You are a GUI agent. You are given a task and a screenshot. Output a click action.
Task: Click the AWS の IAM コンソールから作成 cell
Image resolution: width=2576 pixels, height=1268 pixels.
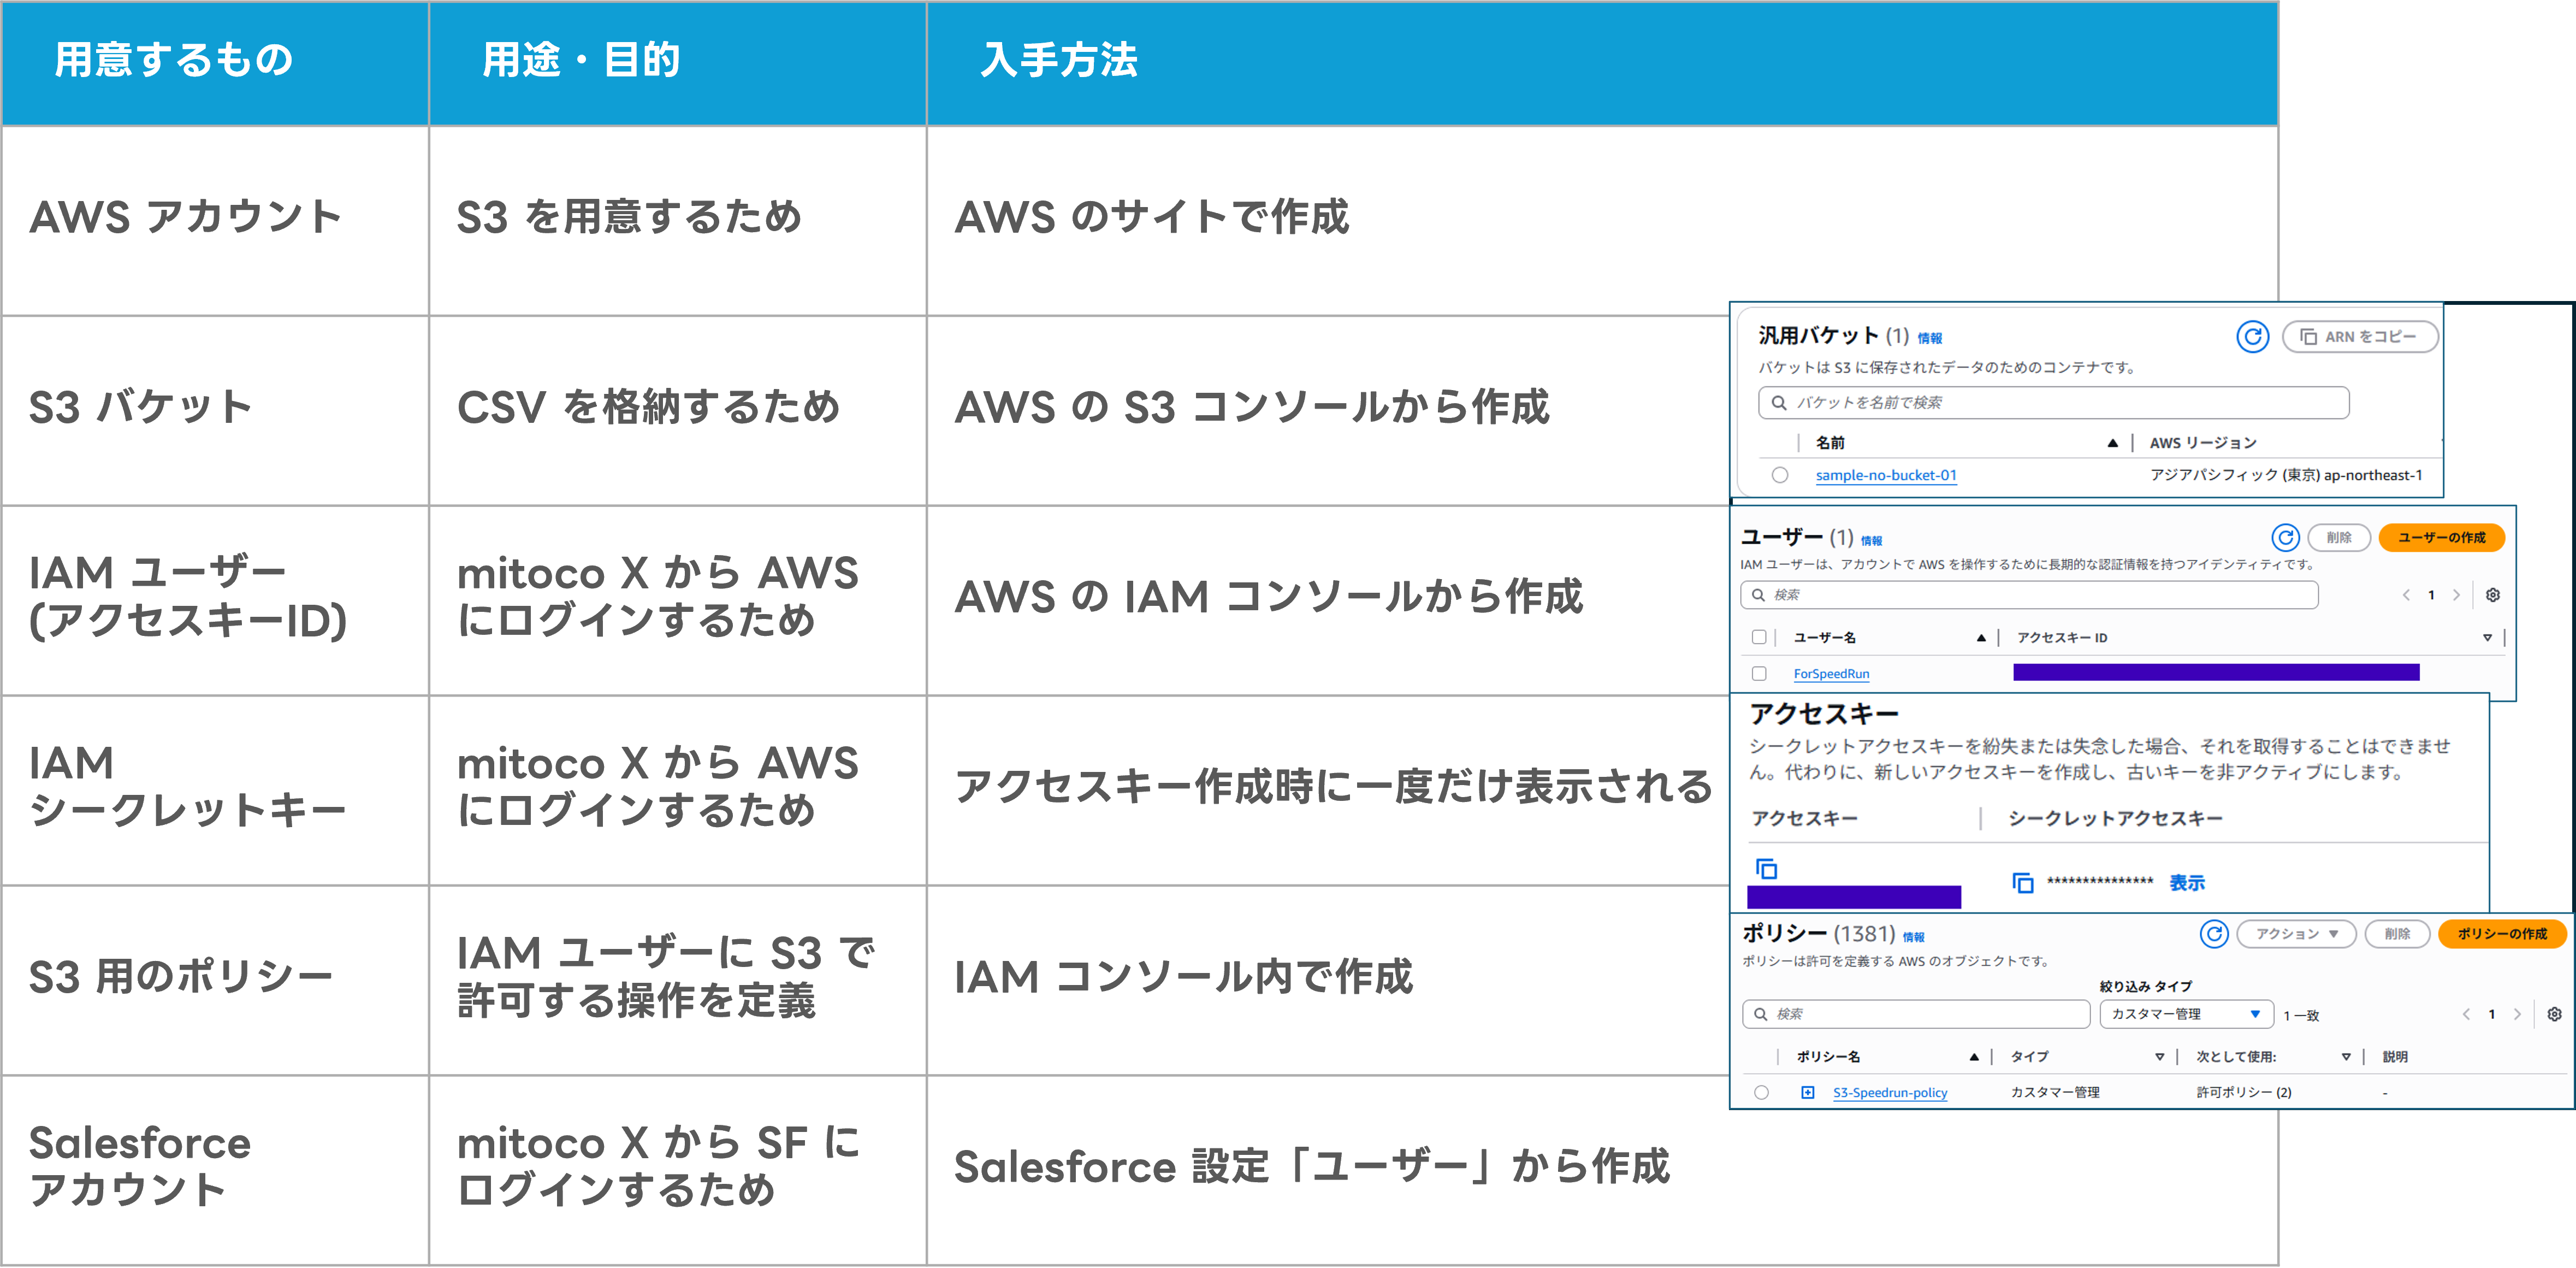click(x=1328, y=601)
